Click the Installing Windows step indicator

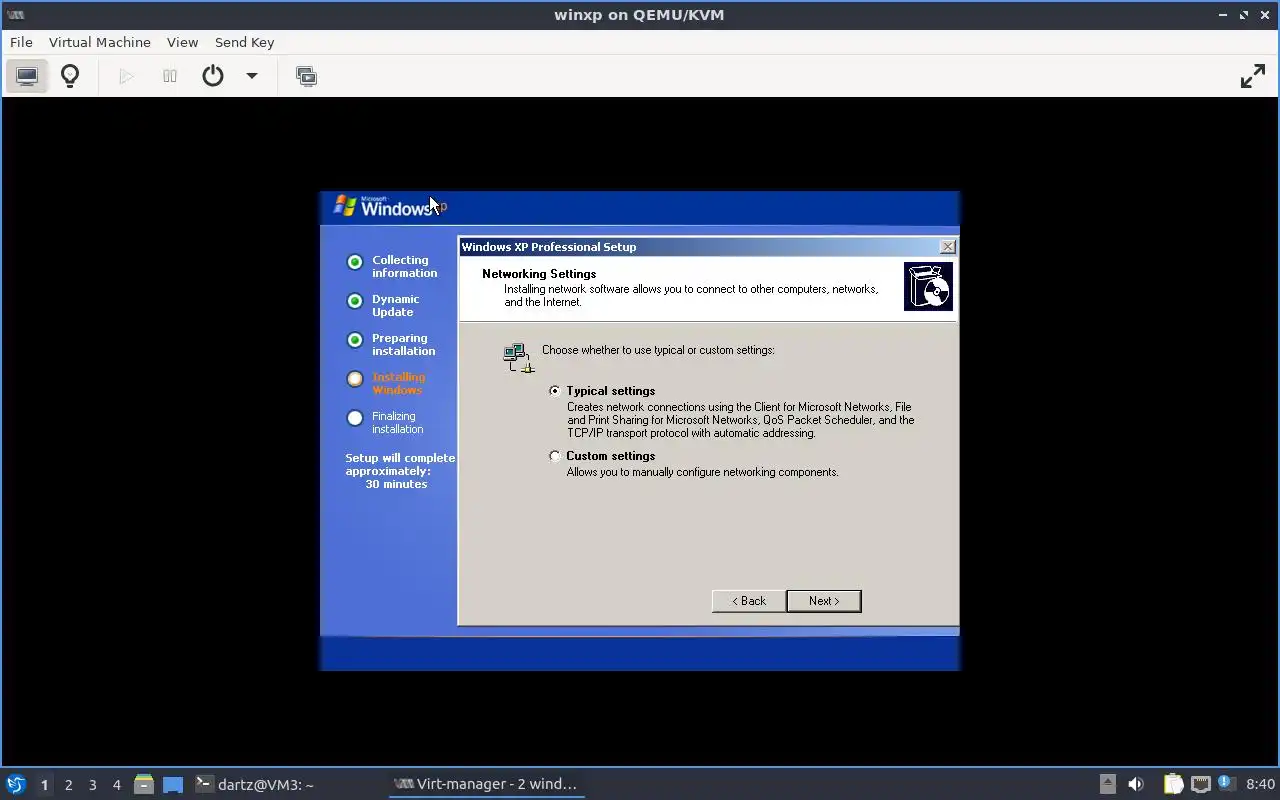coord(354,379)
